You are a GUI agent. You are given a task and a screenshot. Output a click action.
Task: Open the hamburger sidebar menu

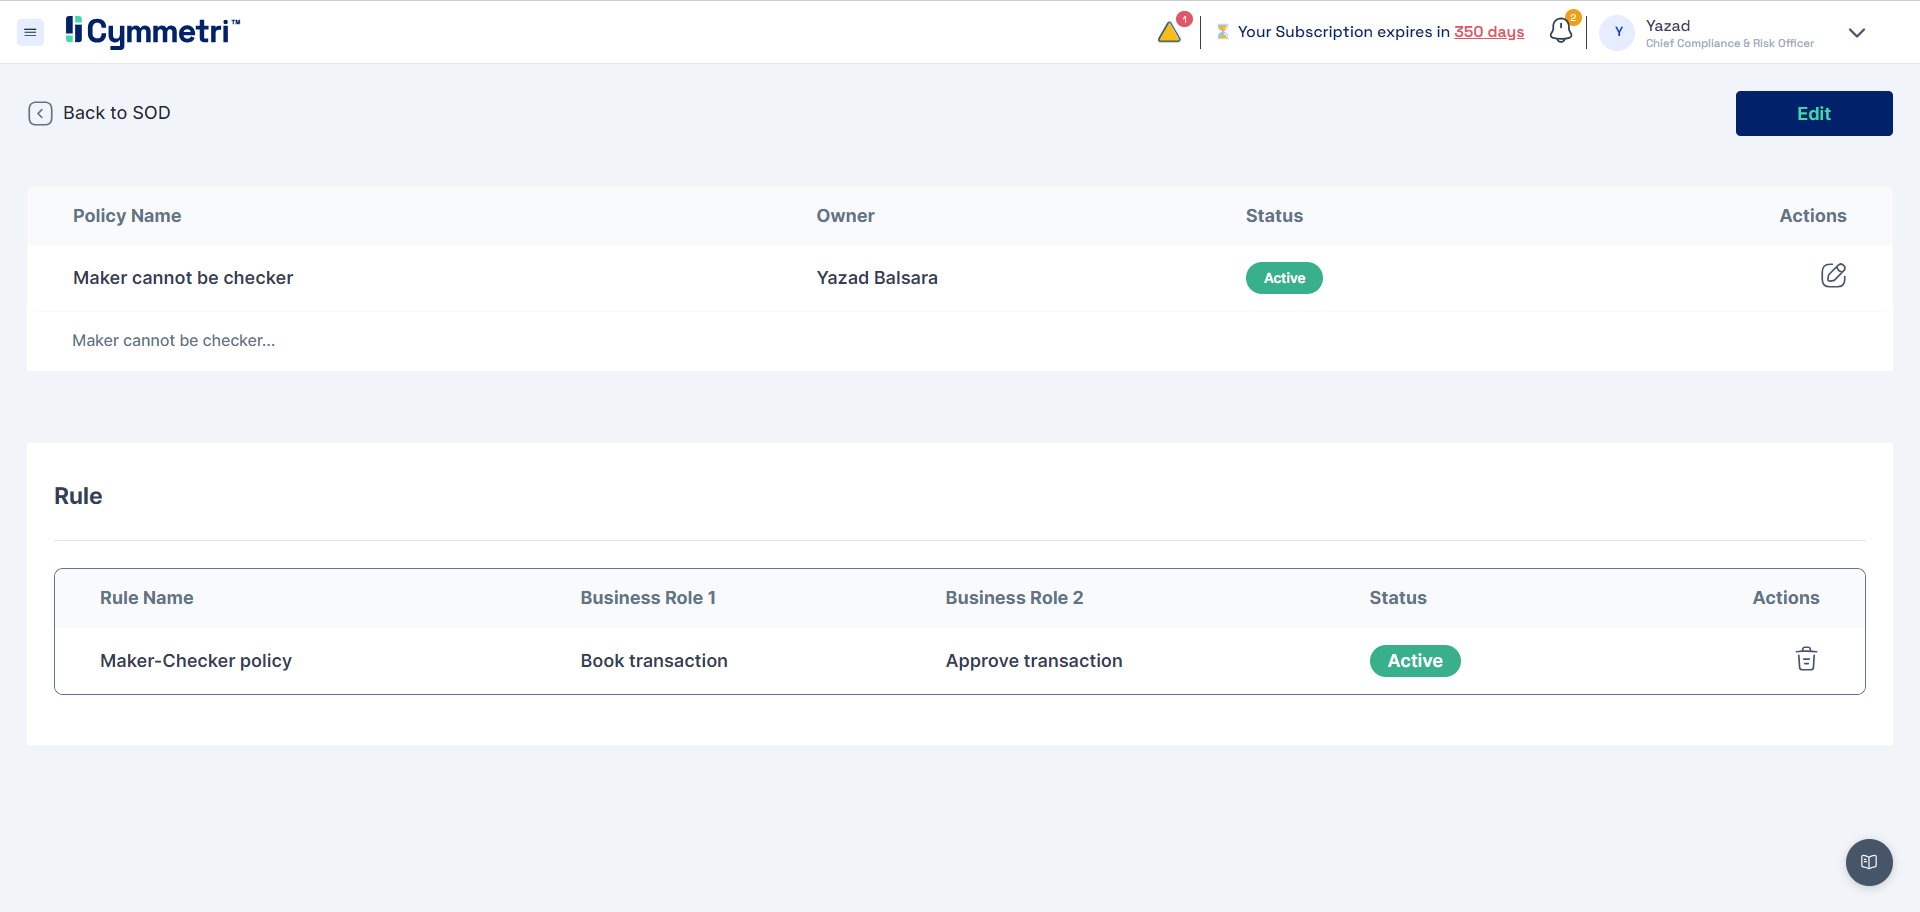pos(30,33)
